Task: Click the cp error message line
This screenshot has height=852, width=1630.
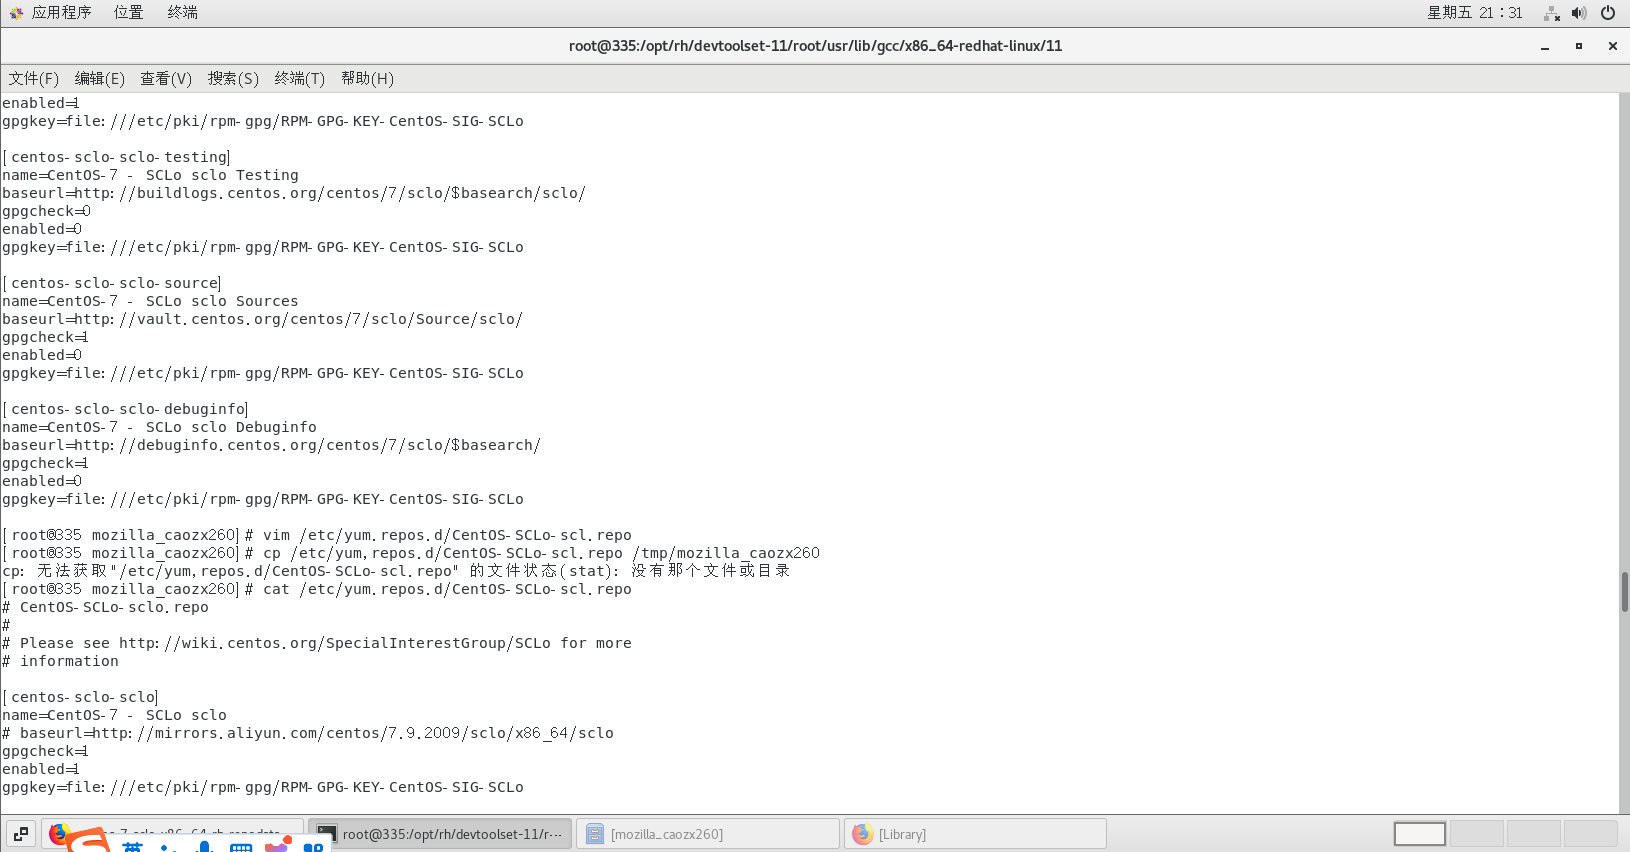Action: [x=396, y=571]
